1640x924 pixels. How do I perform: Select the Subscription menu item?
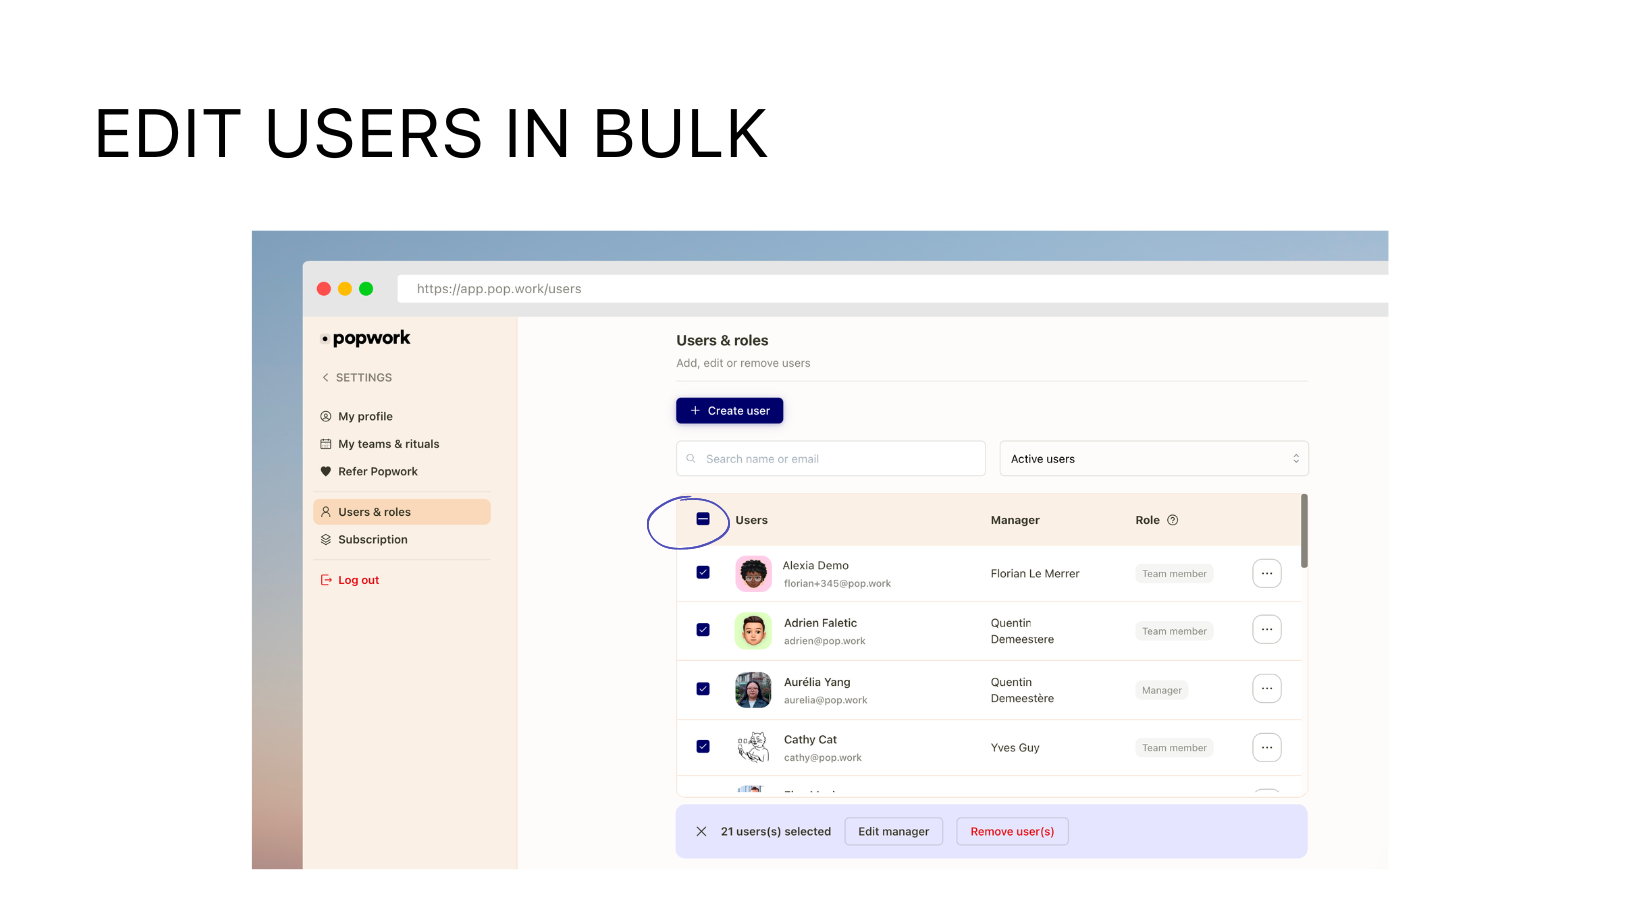(373, 539)
